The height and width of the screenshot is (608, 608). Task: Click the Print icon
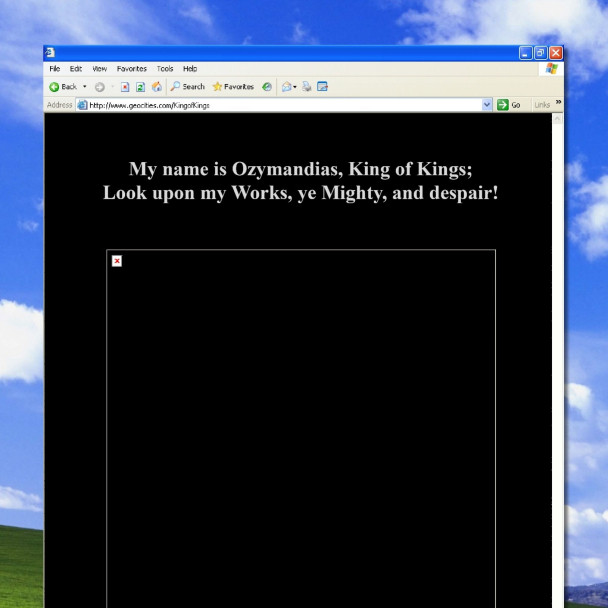click(307, 87)
